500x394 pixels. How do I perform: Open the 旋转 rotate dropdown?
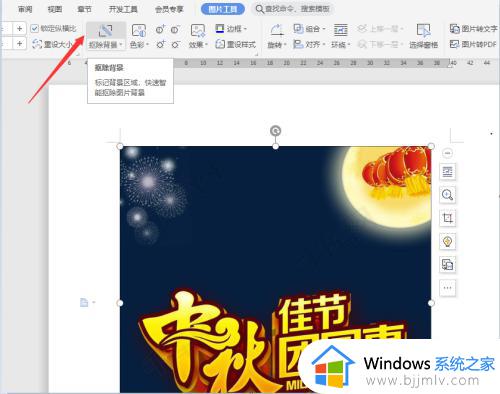(277, 44)
